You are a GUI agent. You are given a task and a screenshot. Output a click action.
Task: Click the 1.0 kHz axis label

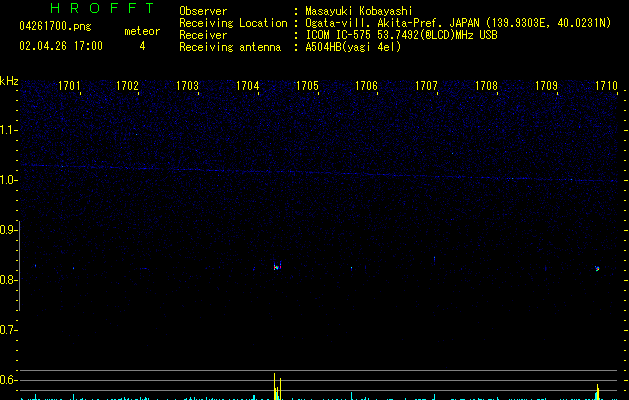click(8, 180)
